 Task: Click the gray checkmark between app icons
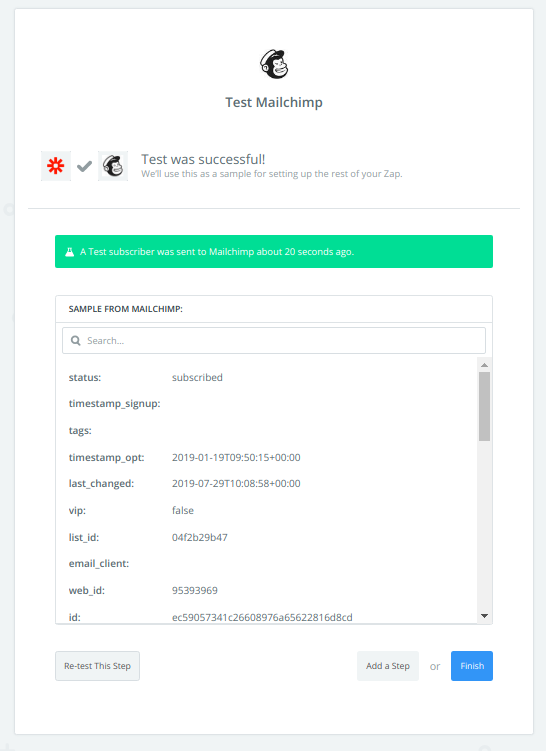click(x=84, y=166)
